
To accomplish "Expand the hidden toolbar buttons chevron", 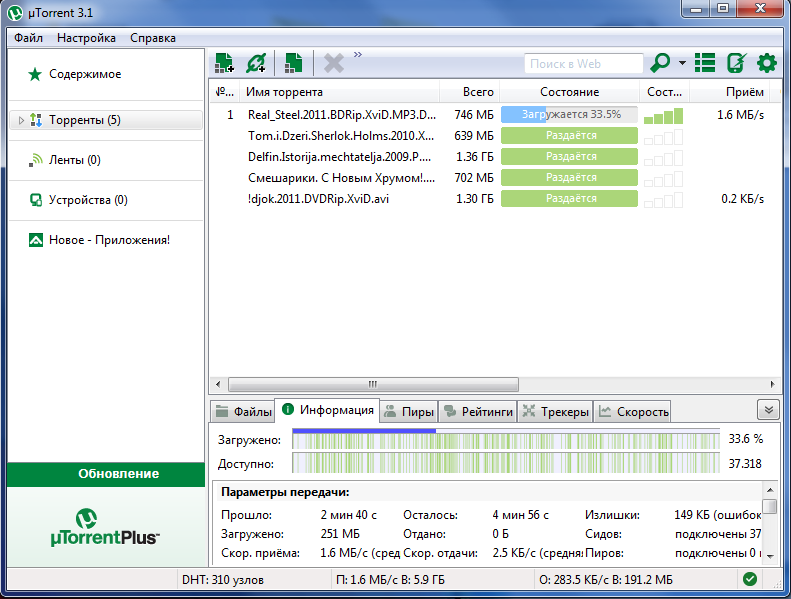I will click(x=358, y=55).
